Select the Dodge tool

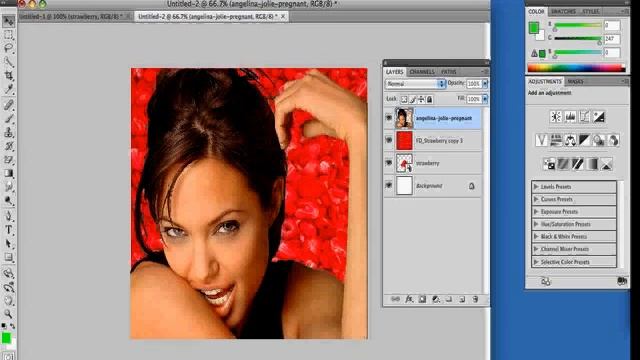pos(9,200)
